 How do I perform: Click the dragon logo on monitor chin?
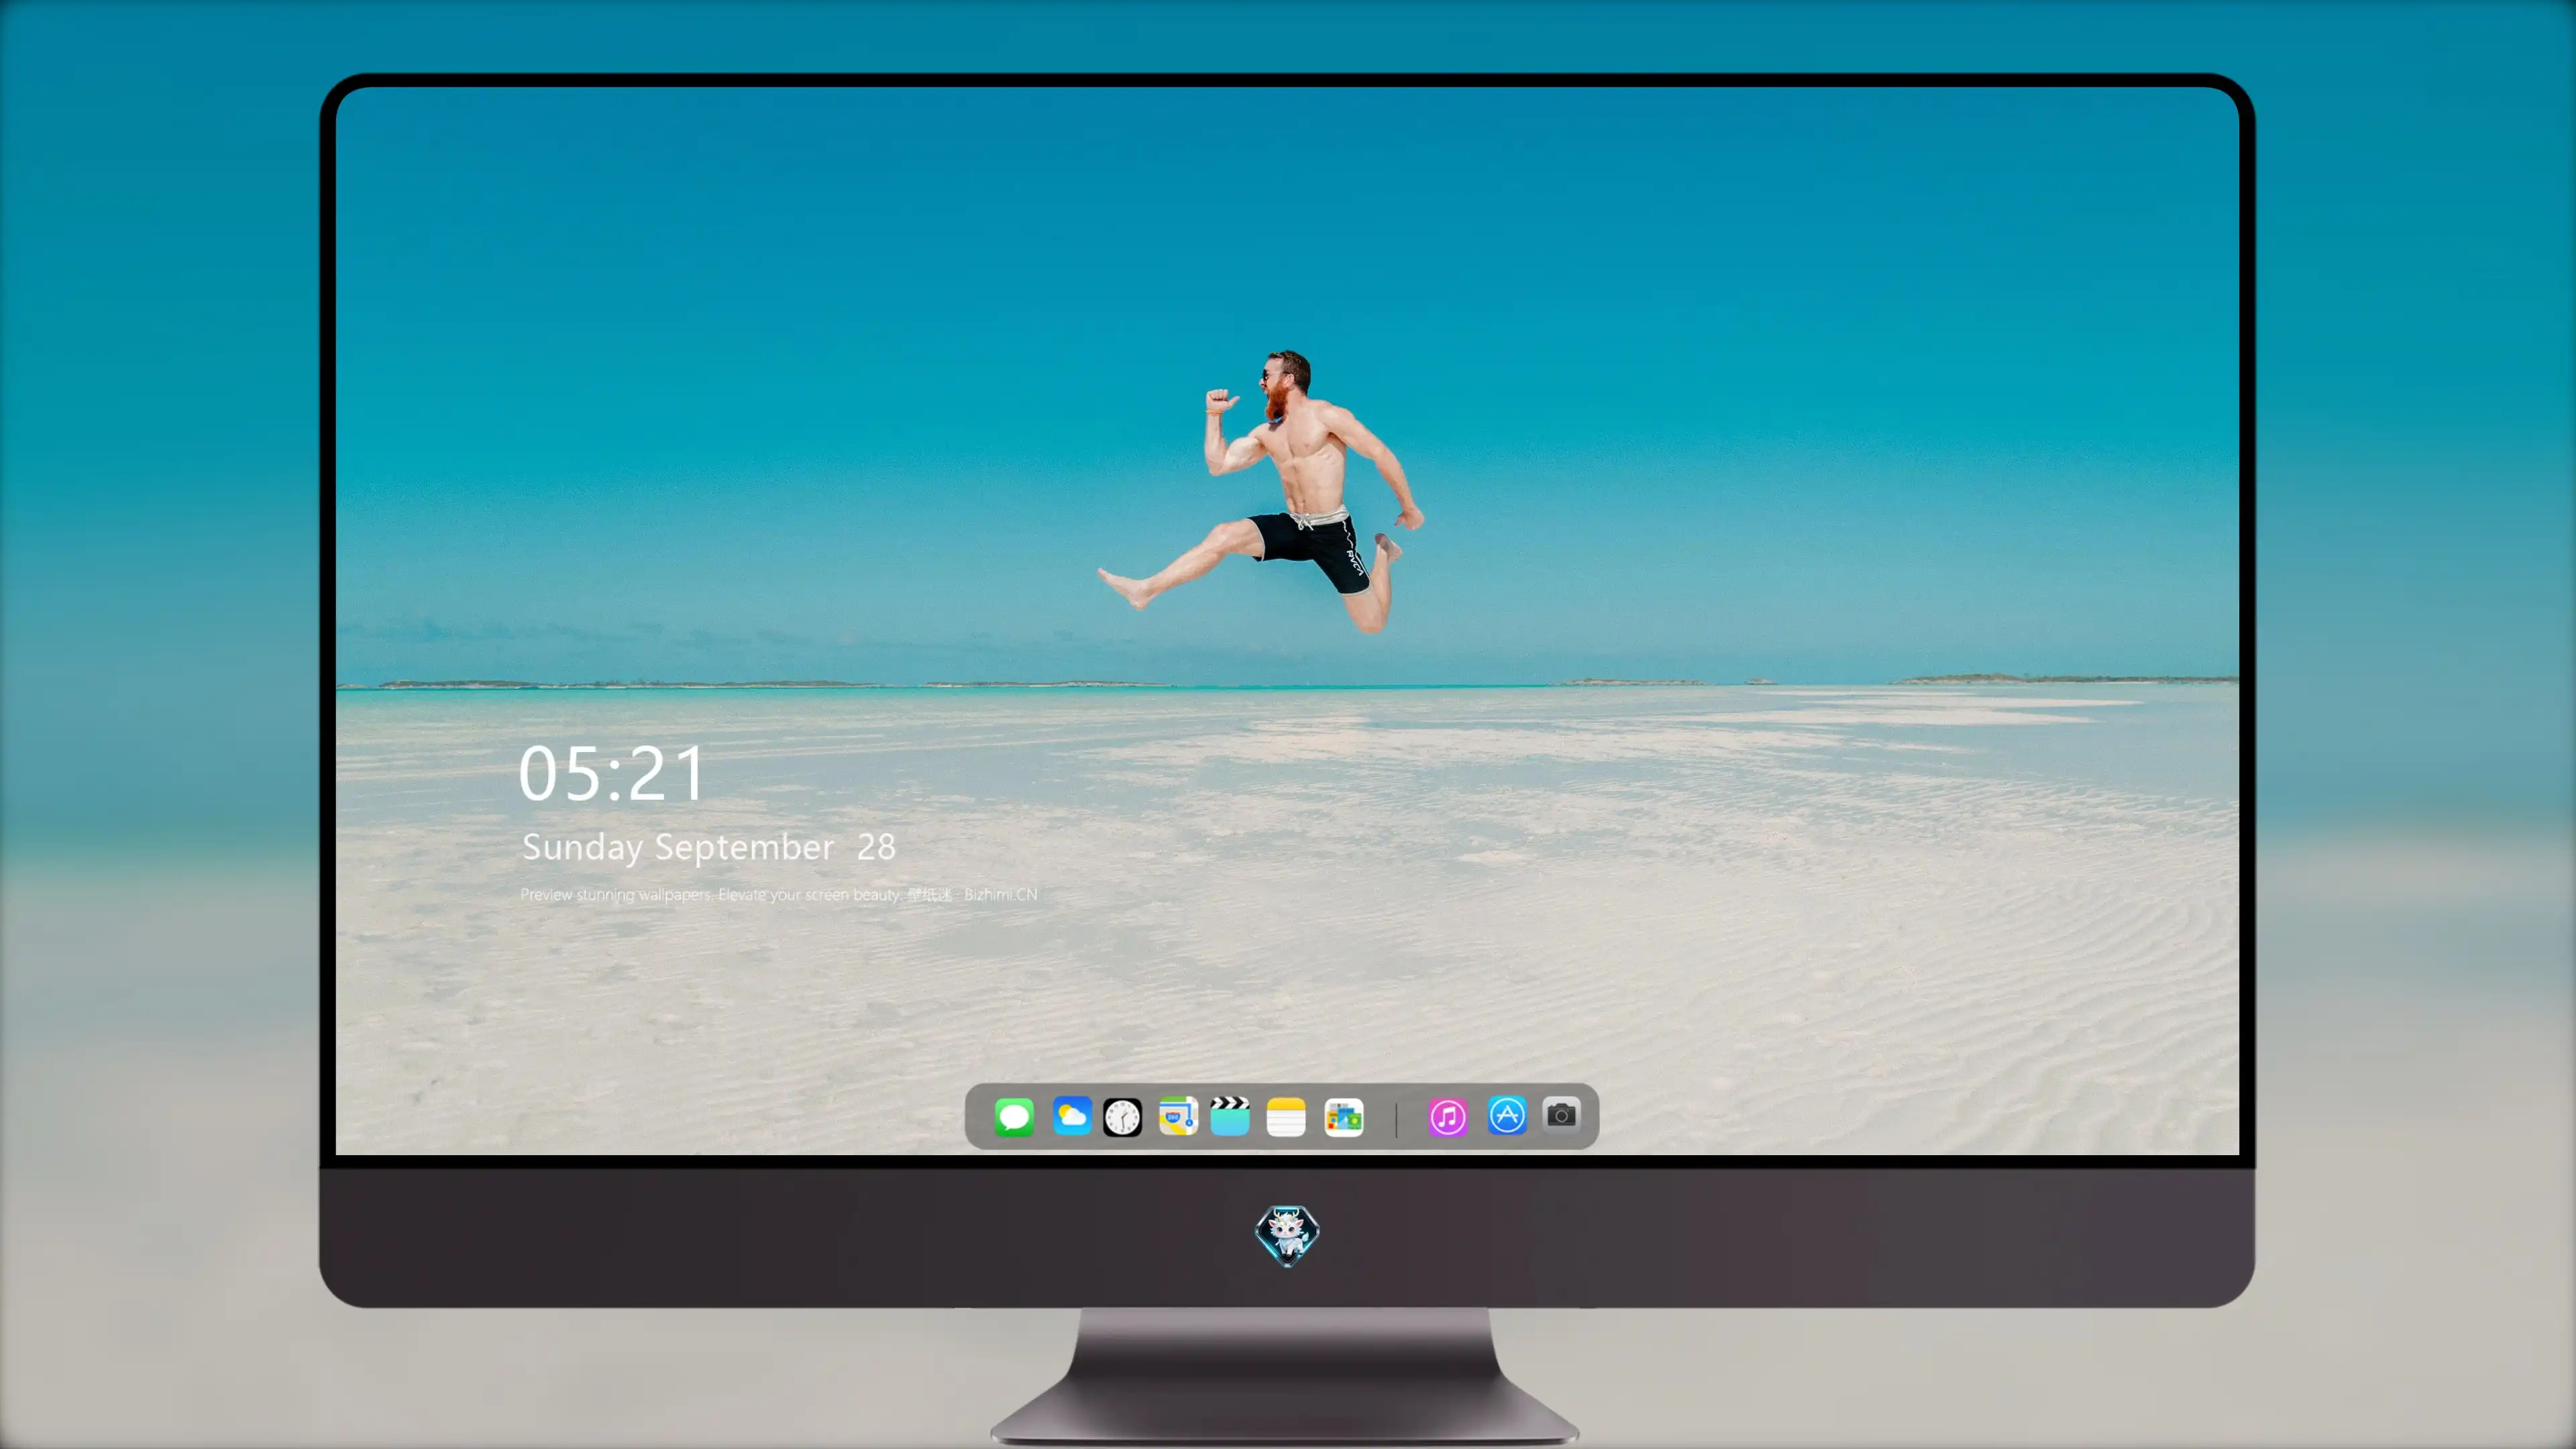coord(1287,1236)
